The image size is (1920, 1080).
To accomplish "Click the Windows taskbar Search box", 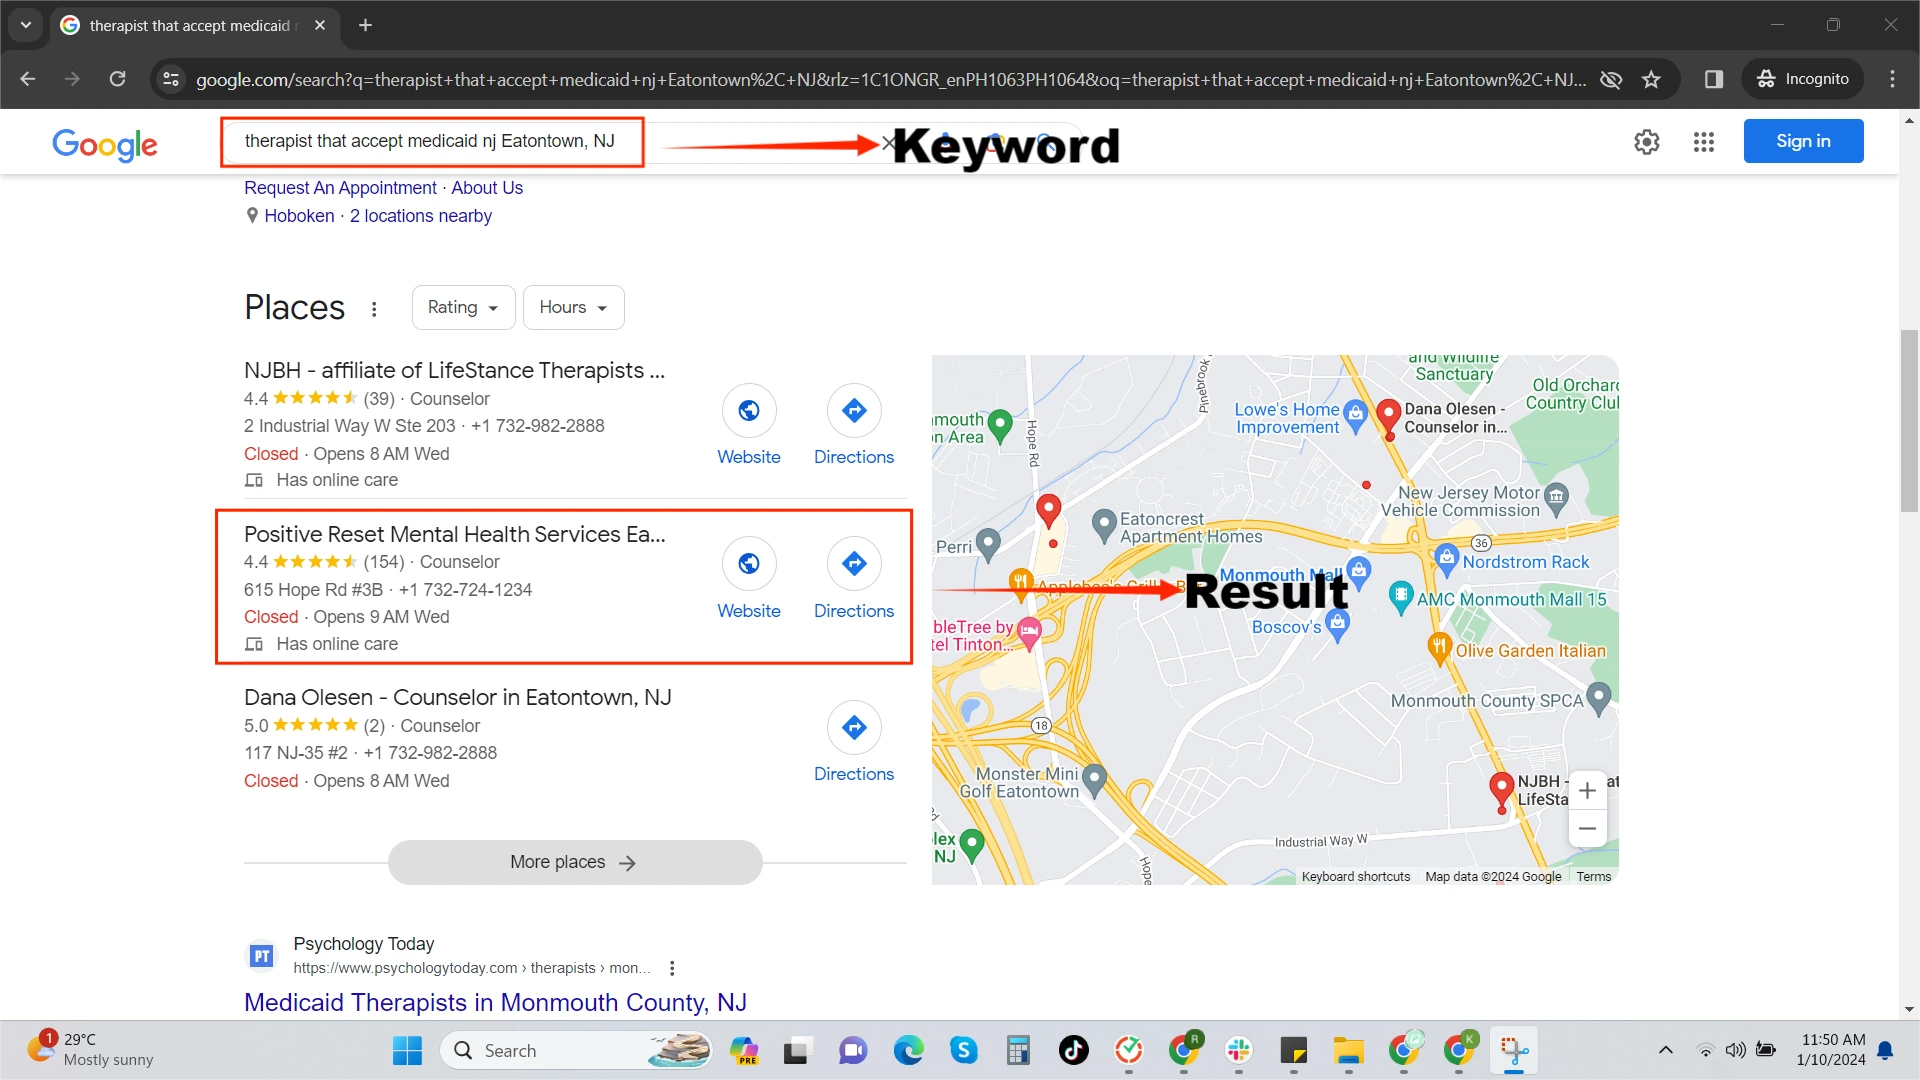I will click(576, 1050).
